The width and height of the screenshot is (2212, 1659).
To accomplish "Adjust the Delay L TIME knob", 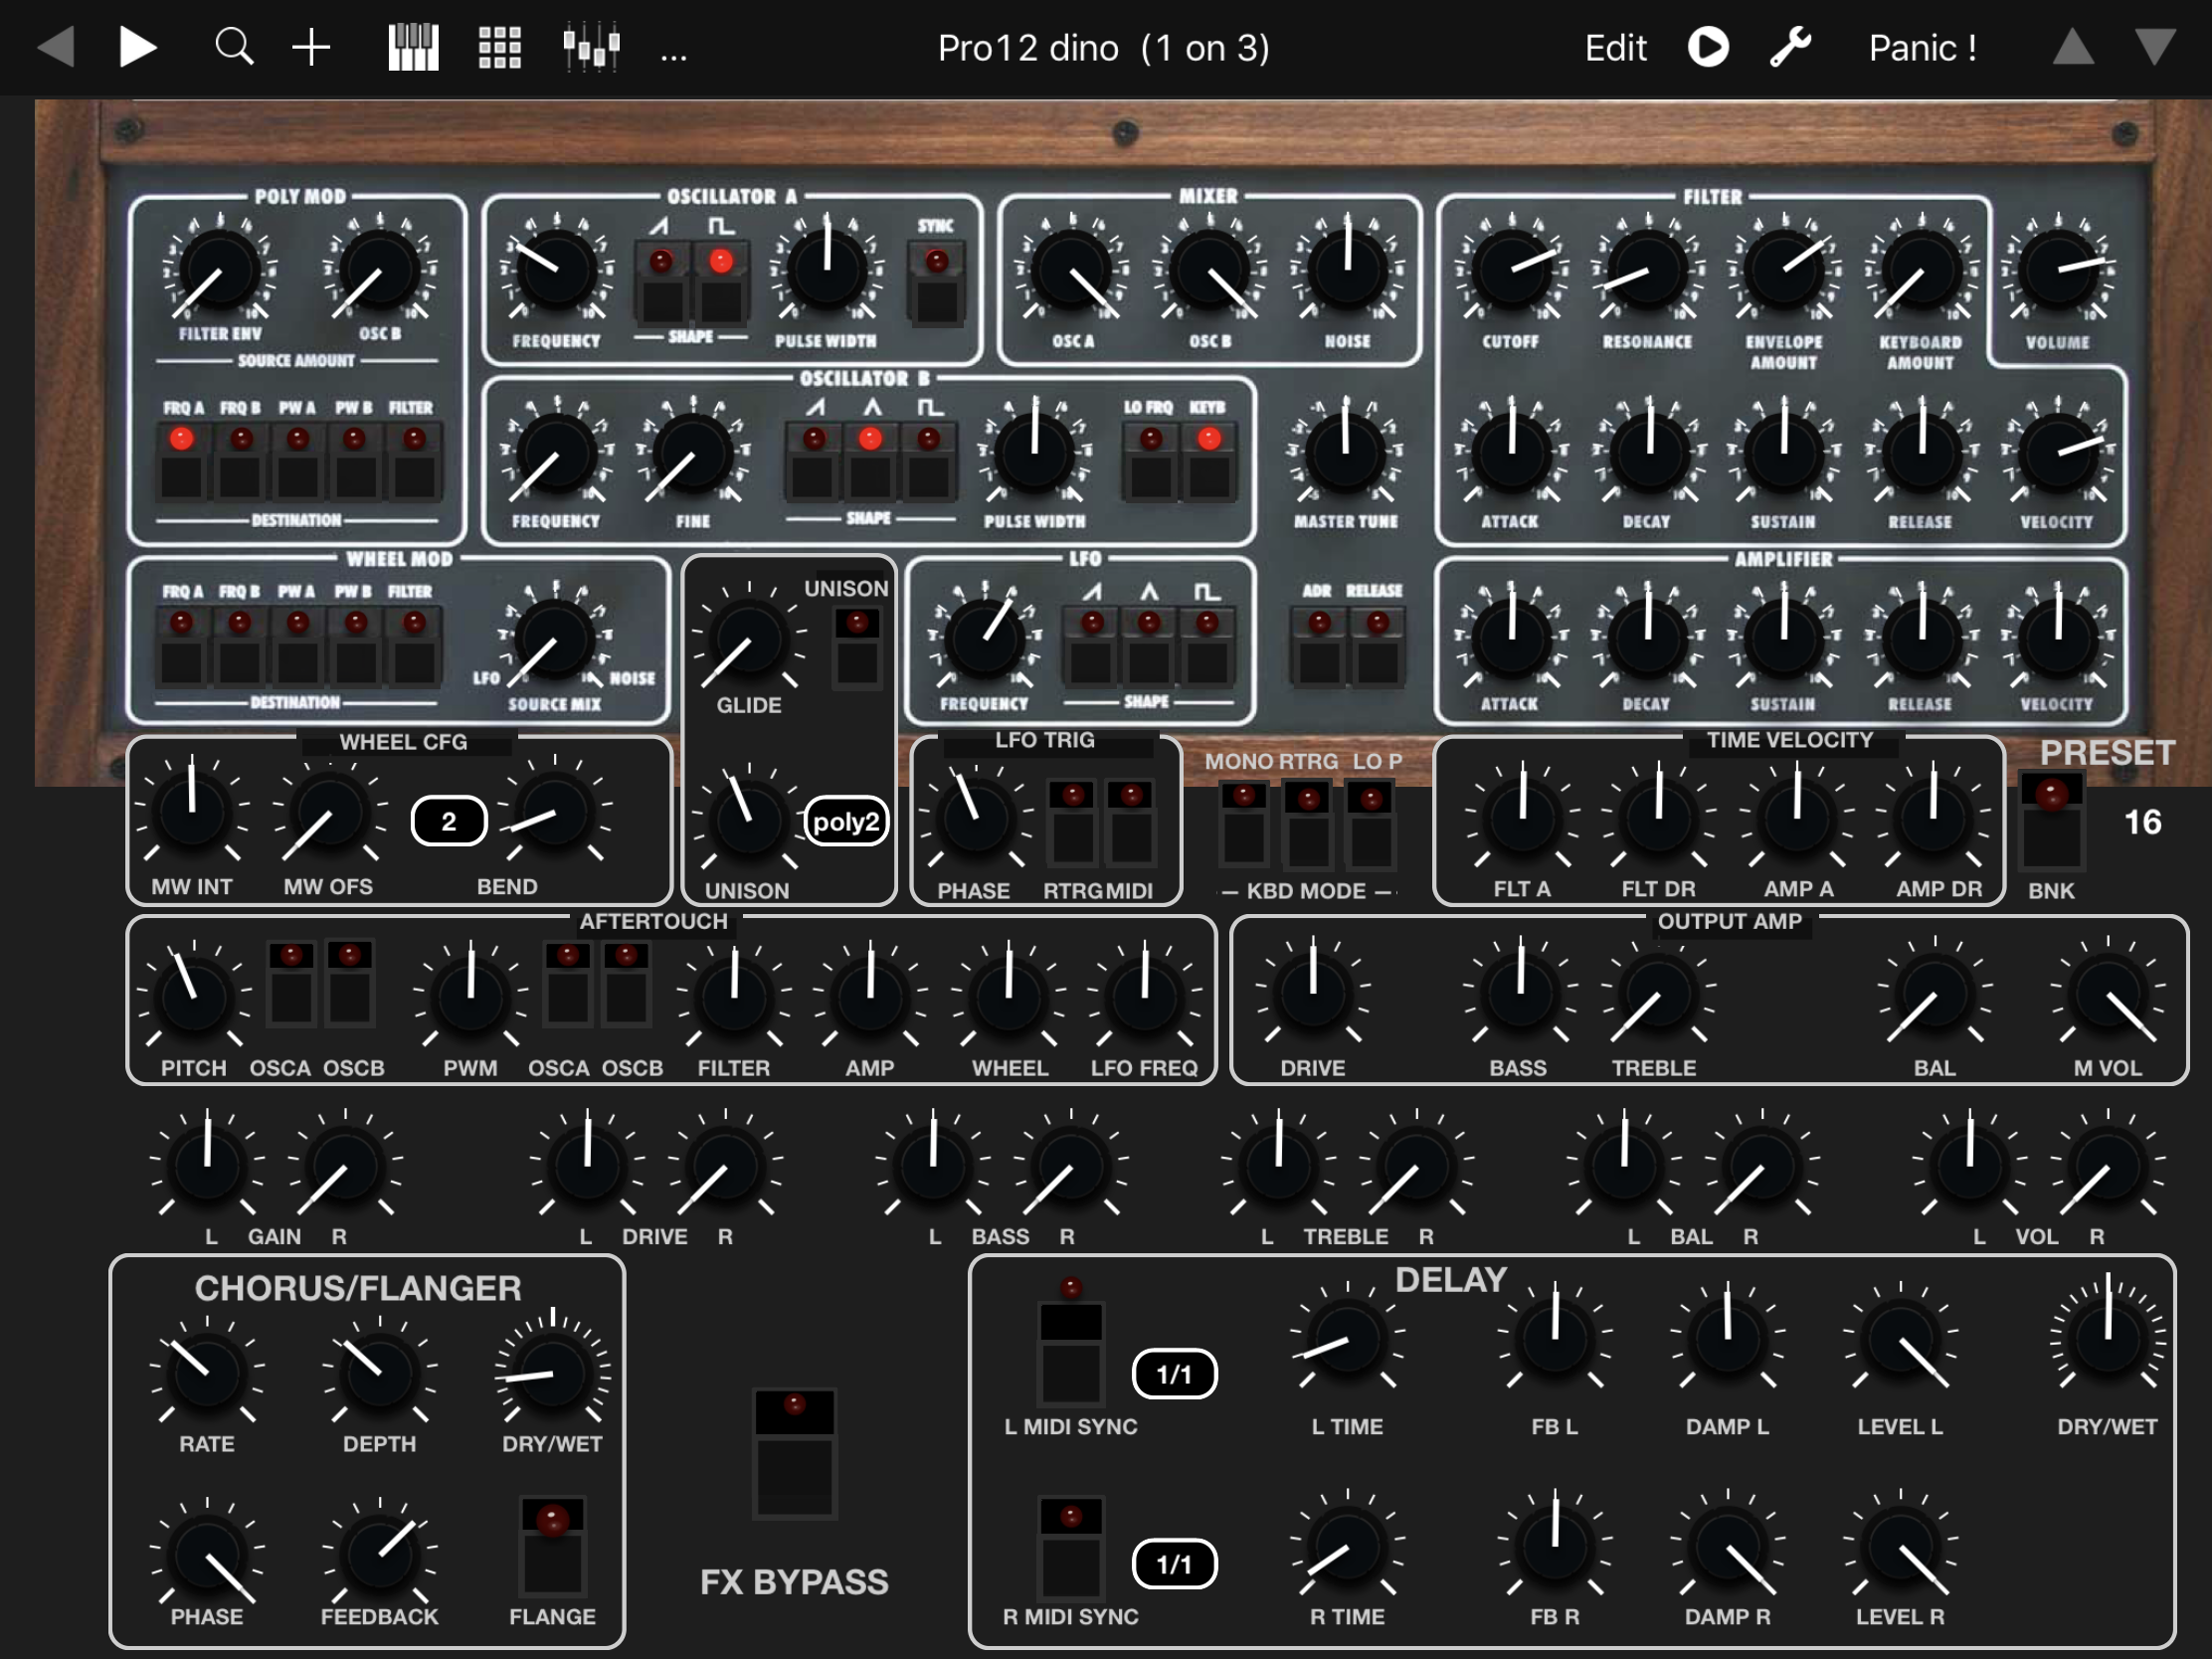I will click(1347, 1339).
